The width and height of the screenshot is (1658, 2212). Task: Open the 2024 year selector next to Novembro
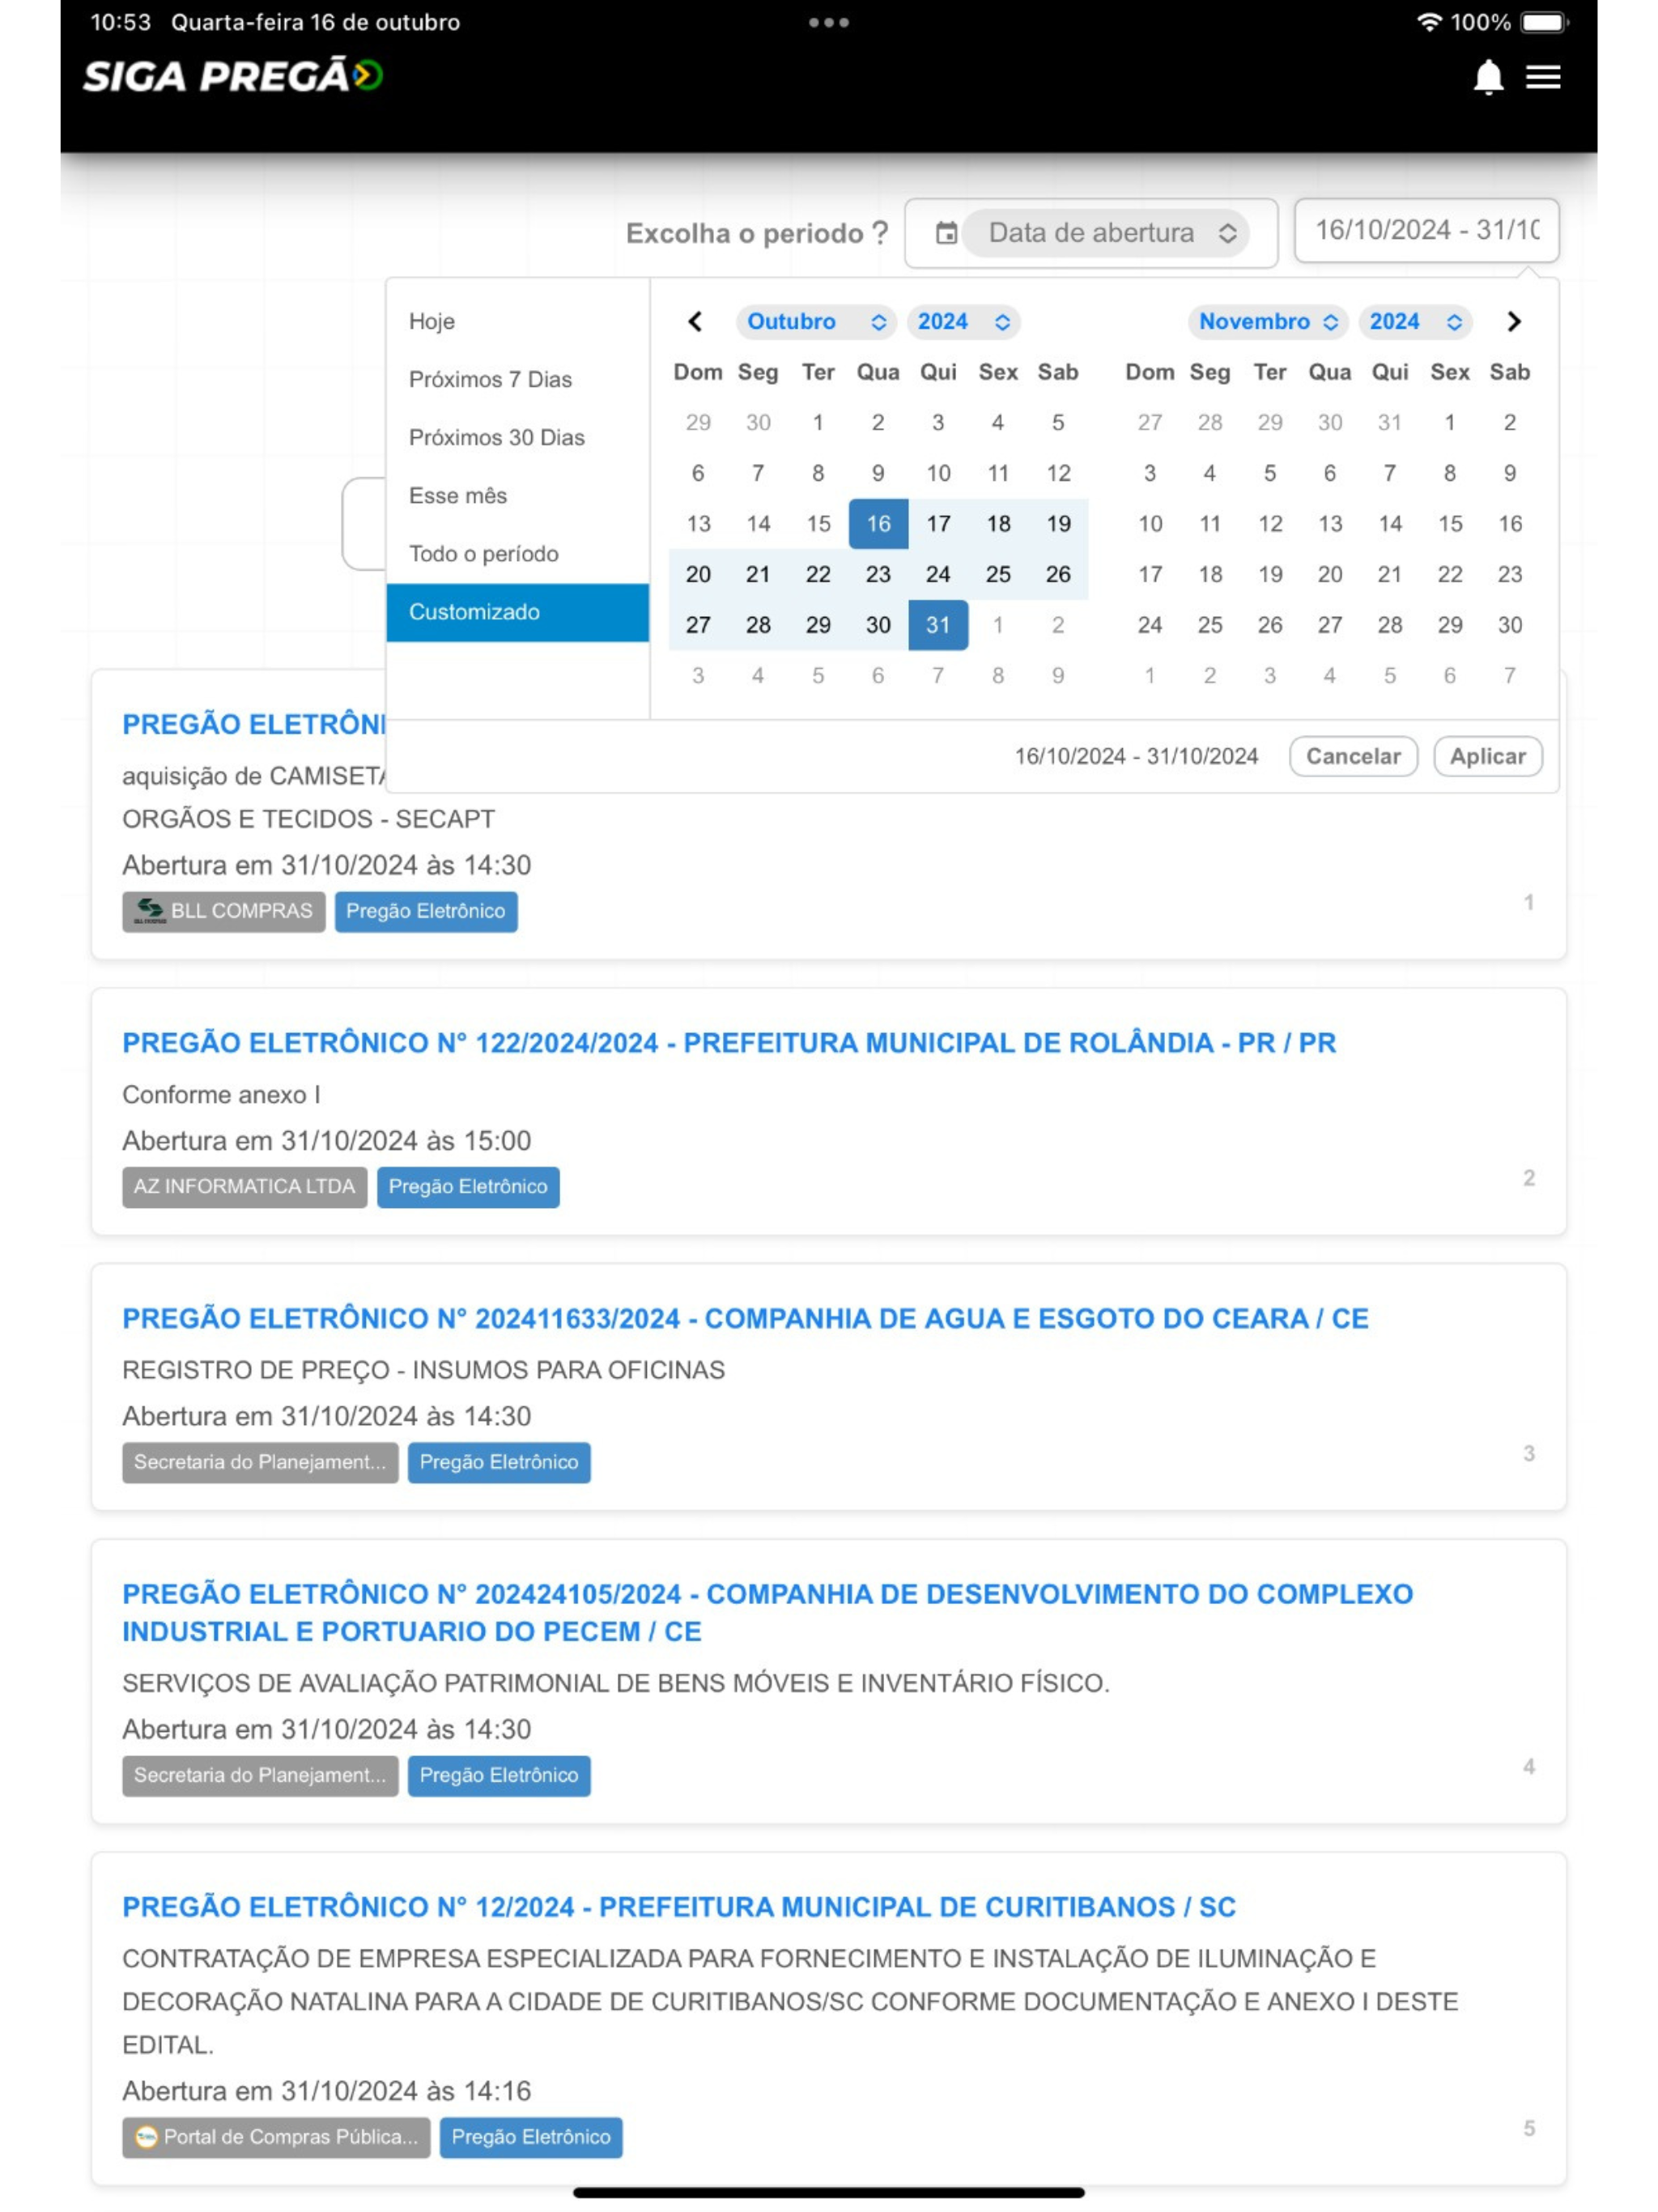coord(1415,322)
